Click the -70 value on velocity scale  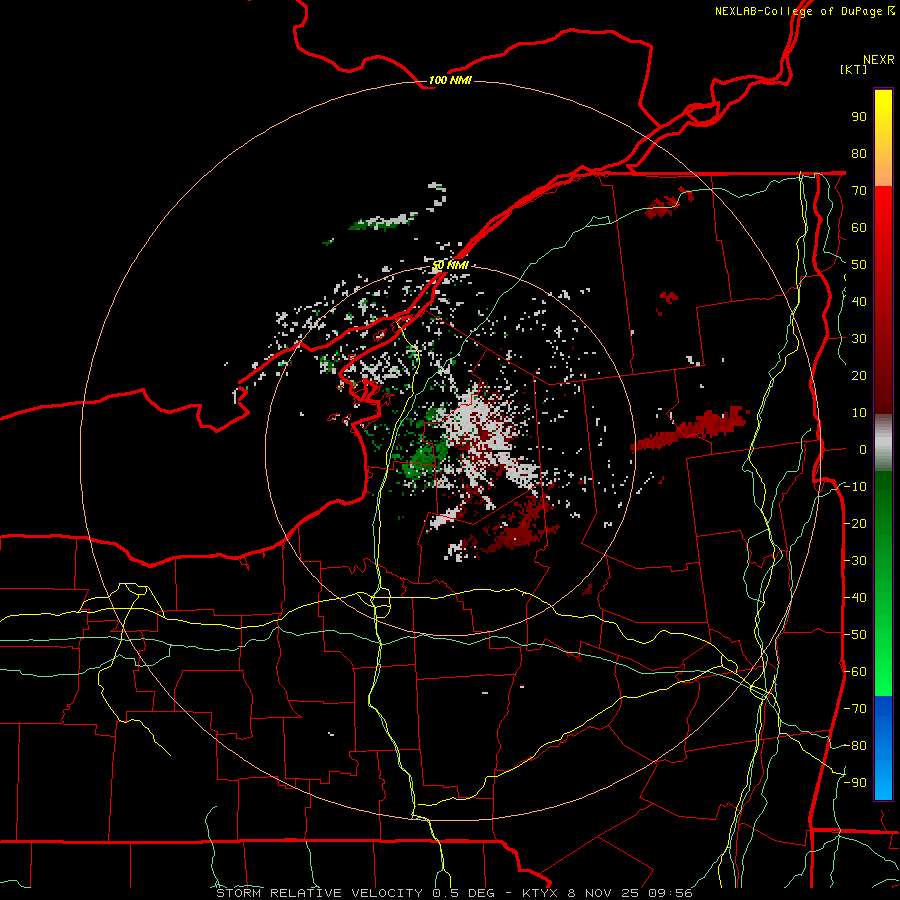pyautogui.click(x=855, y=709)
